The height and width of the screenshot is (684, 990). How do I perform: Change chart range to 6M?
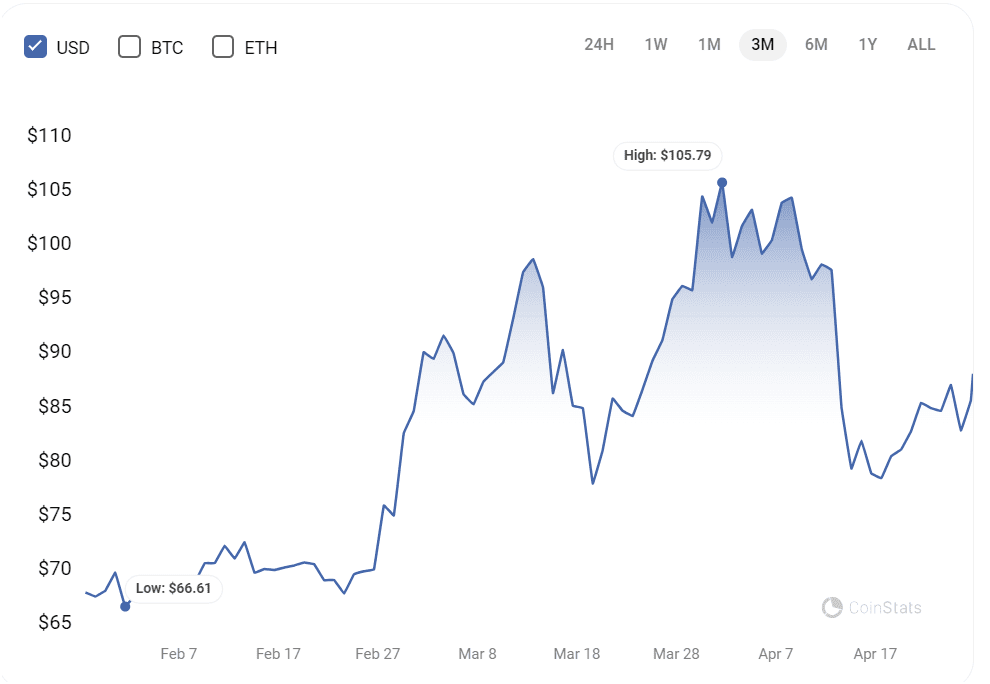(x=816, y=44)
